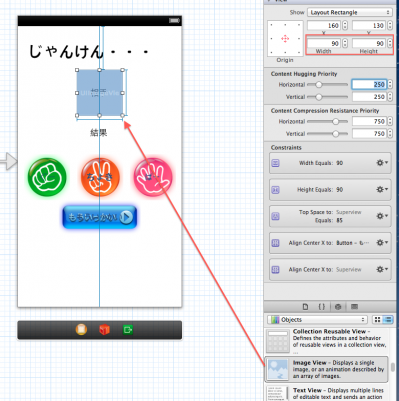Open the Show Layout Rectangle dropdown
The width and height of the screenshot is (399, 401).
tap(349, 12)
